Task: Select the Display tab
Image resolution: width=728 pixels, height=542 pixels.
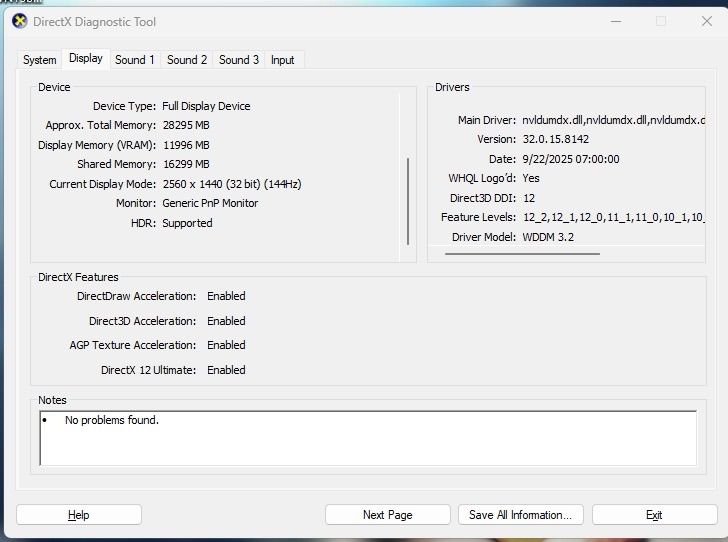Action: pyautogui.click(x=86, y=59)
